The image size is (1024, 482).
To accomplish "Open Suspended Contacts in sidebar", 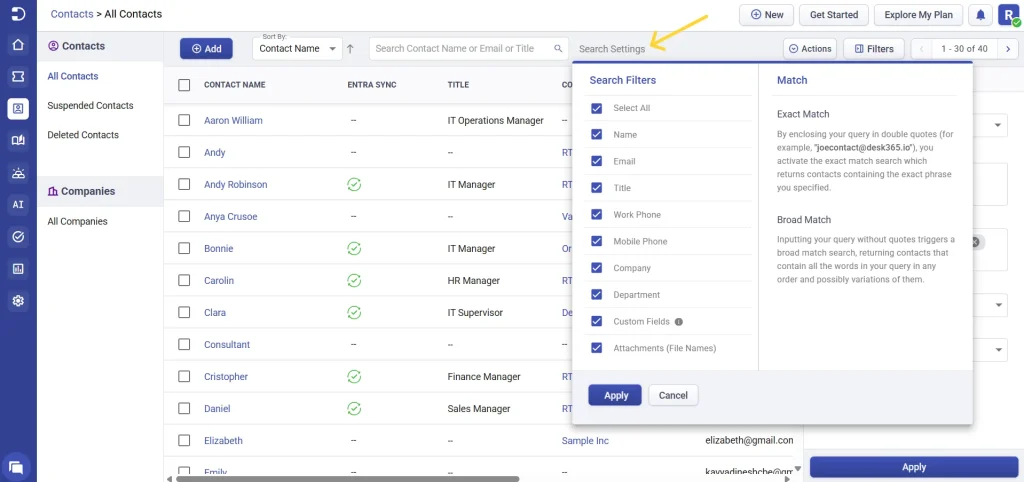I will [x=90, y=105].
